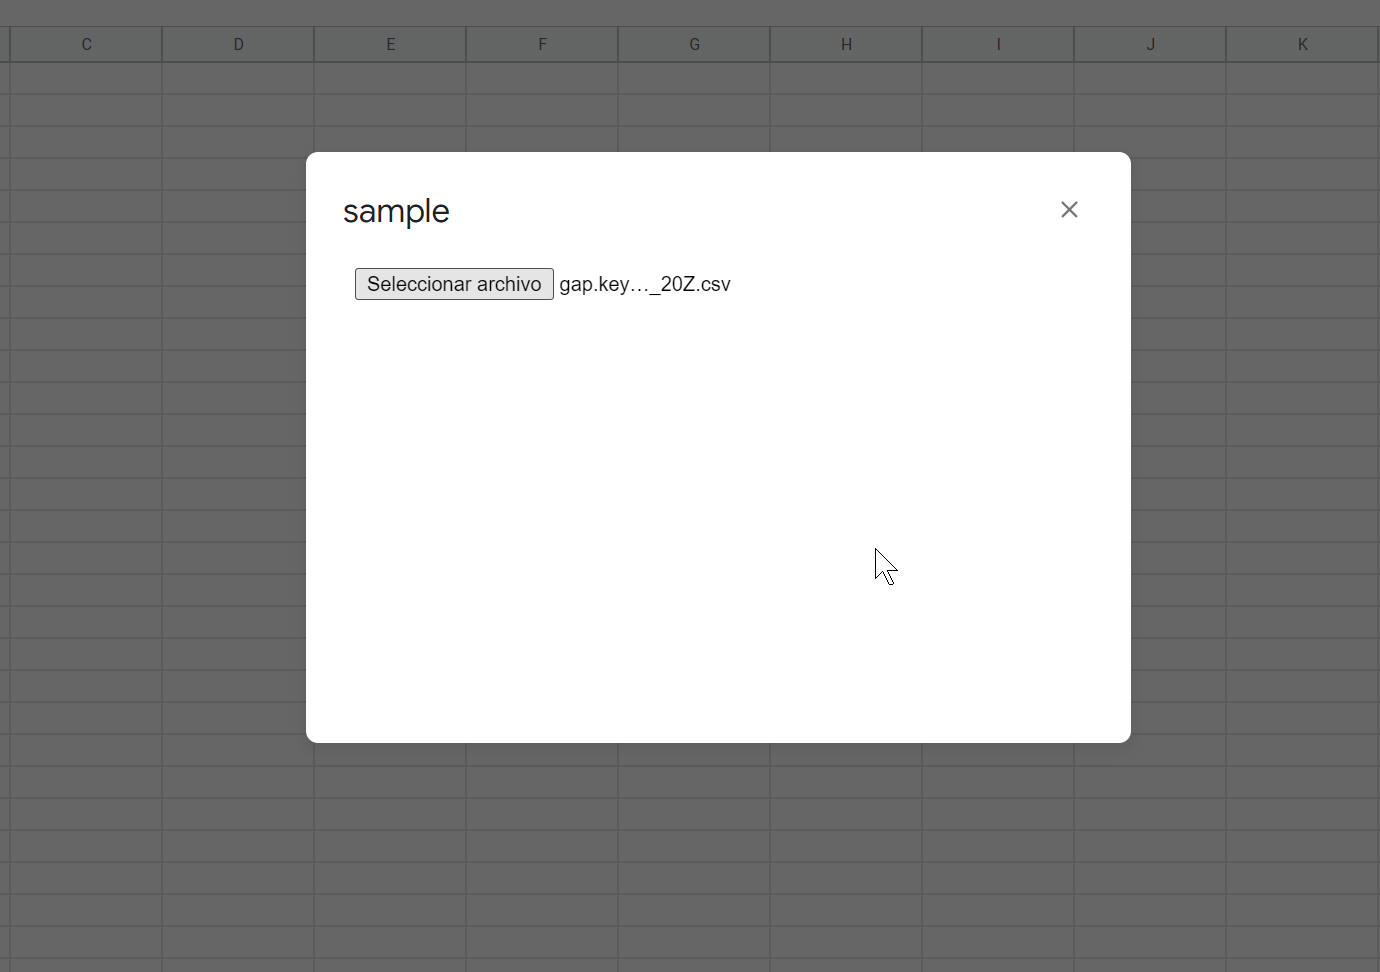
Task: Select column J header
Action: coord(1150,44)
